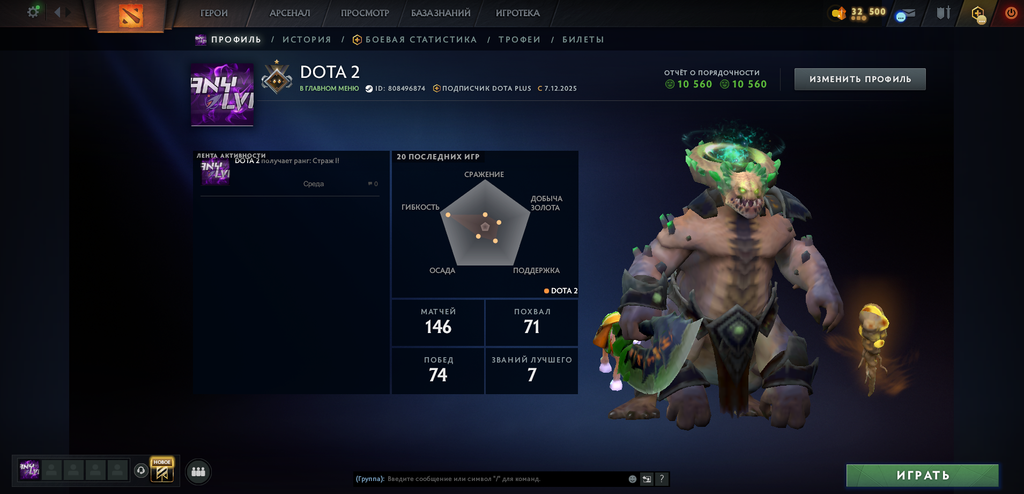Open the НОВОЕ banner icon

(x=161, y=470)
